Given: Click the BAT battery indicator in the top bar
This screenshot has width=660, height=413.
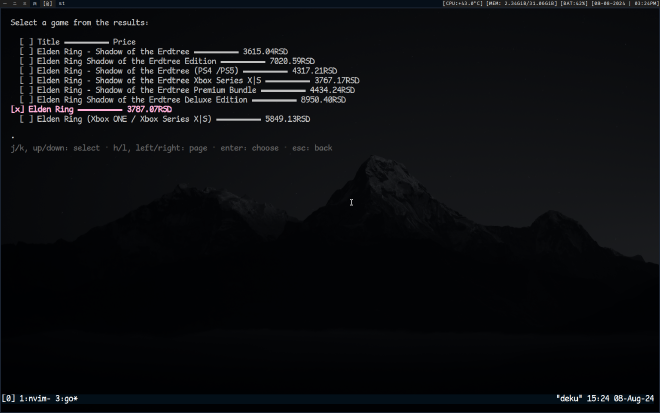Looking at the screenshot, I should pyautogui.click(x=574, y=3).
